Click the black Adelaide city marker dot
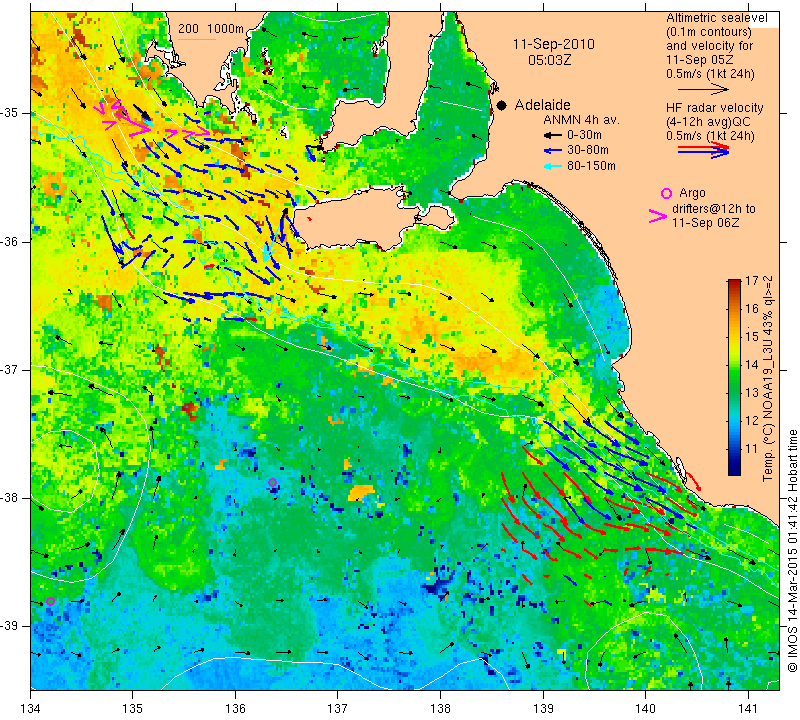 point(502,105)
